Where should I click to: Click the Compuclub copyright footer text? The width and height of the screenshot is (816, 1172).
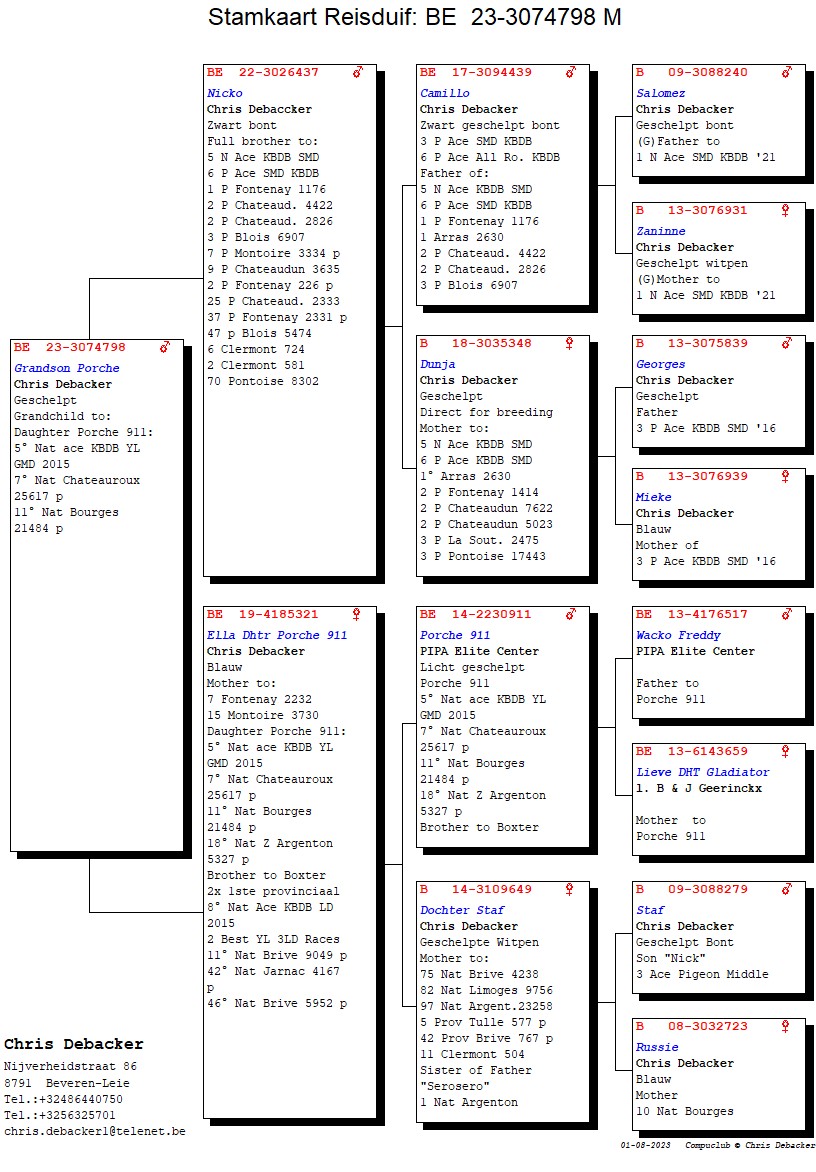point(750,1145)
